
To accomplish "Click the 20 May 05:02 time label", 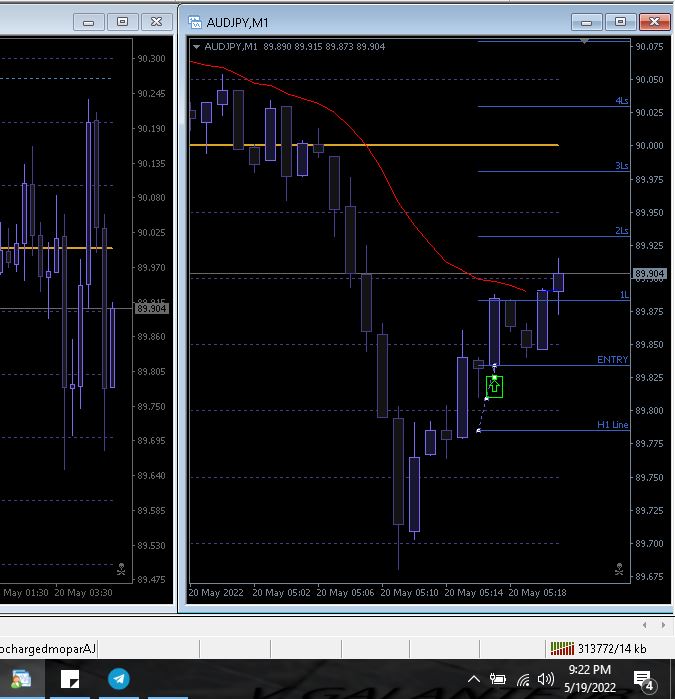I will pyautogui.click(x=281, y=592).
